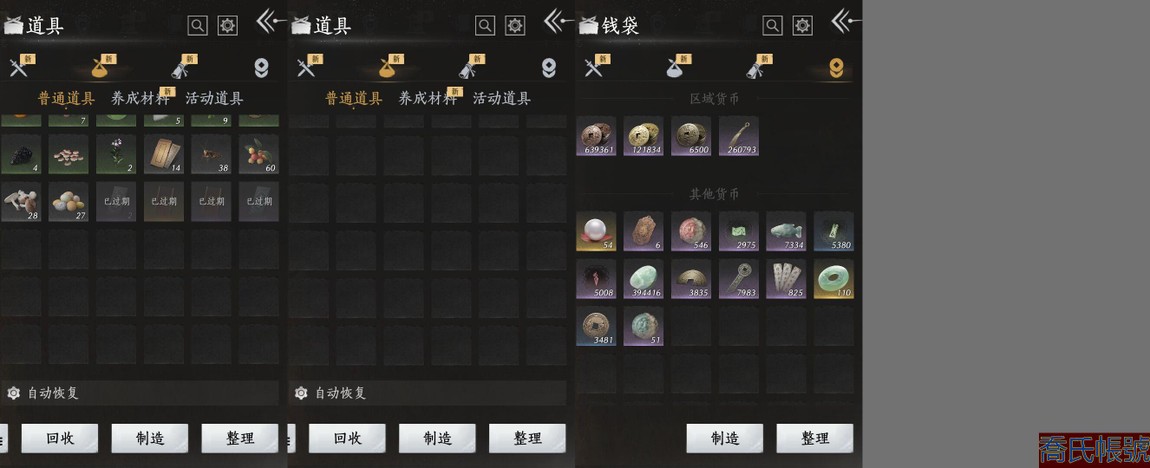Select the jade fish currency showing 7334
The image size is (1150, 468).
pos(786,231)
